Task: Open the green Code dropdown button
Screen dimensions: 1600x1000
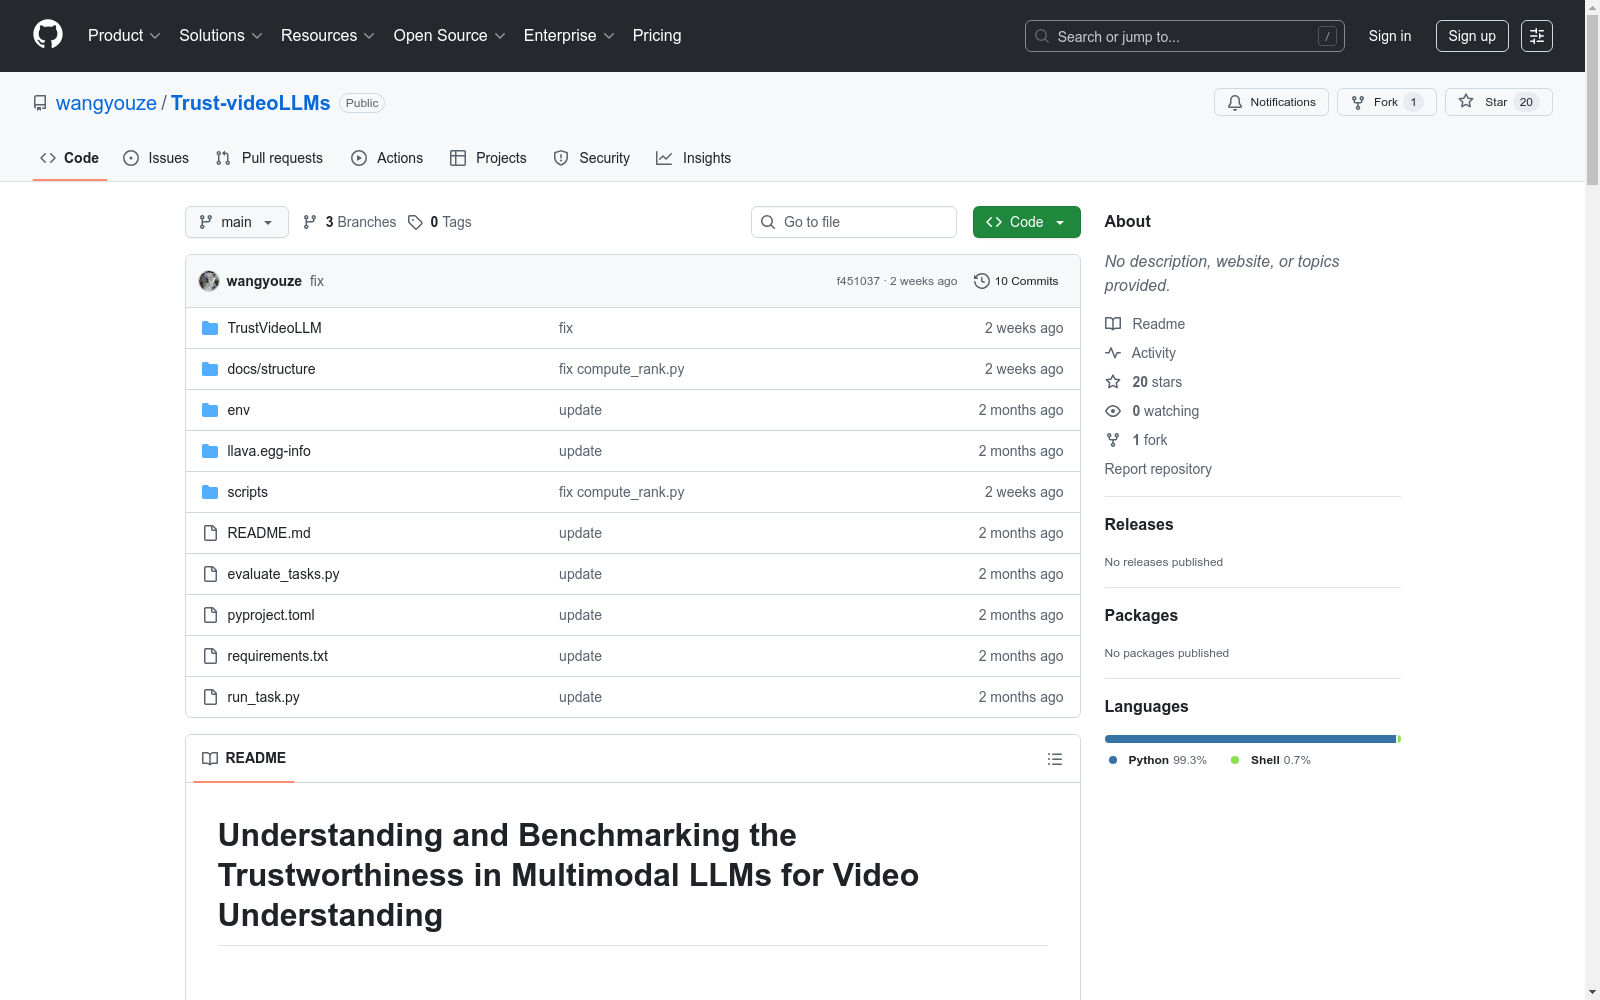Action: pos(1026,222)
